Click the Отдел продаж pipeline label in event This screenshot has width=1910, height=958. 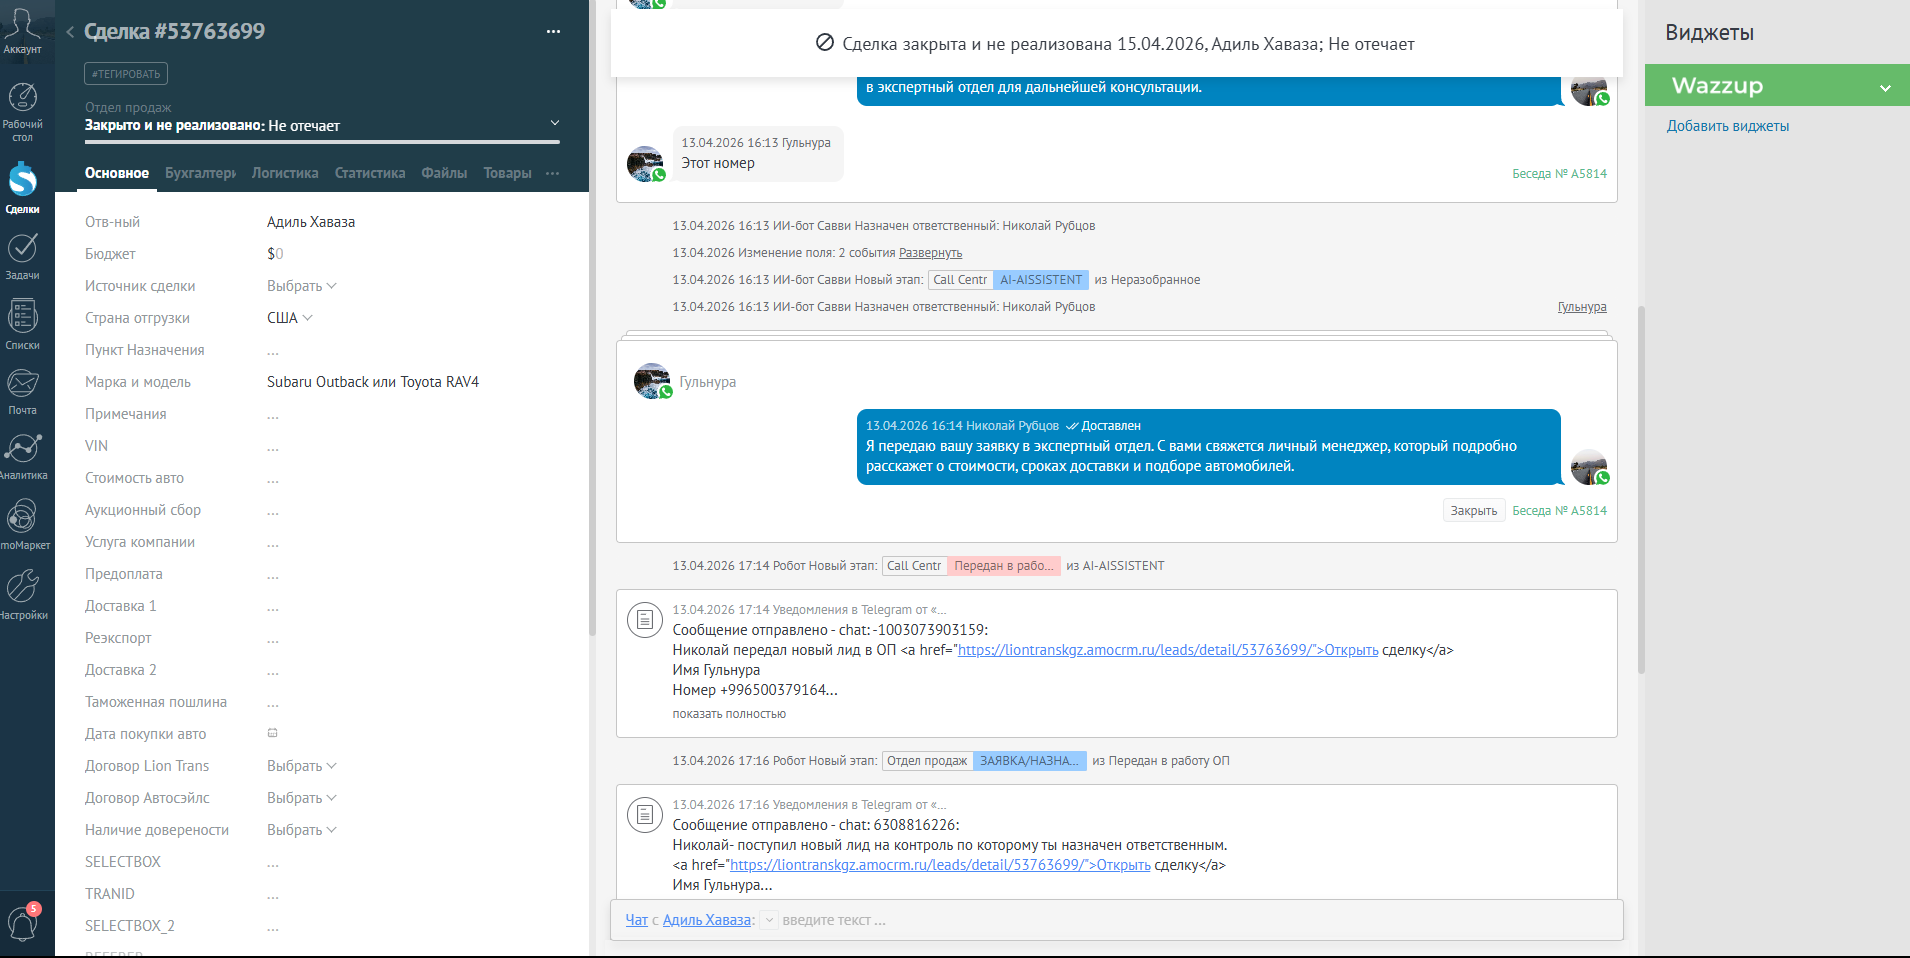click(x=927, y=761)
